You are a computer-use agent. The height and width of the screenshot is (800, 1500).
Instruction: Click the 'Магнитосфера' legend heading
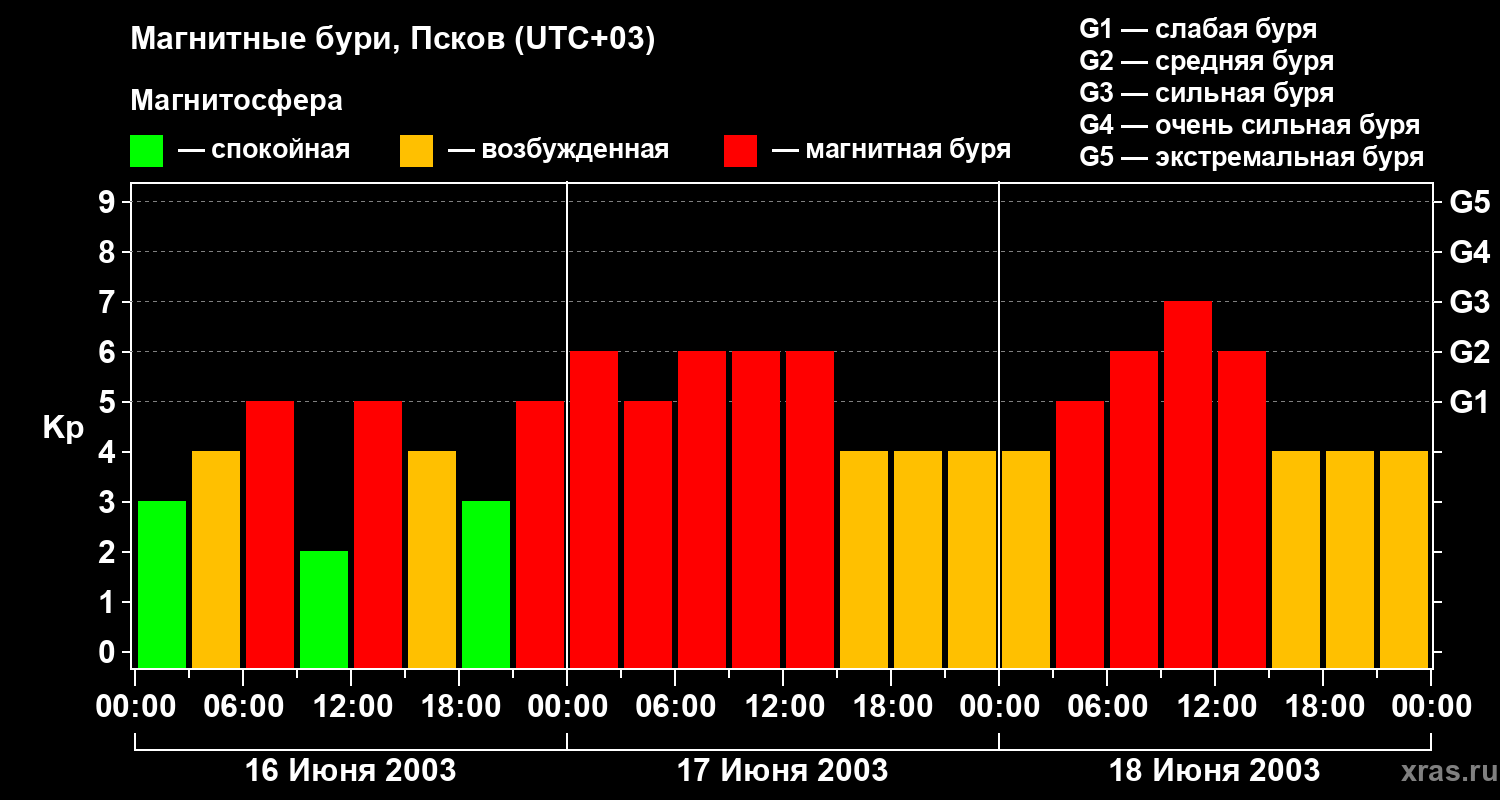pyautogui.click(x=236, y=101)
